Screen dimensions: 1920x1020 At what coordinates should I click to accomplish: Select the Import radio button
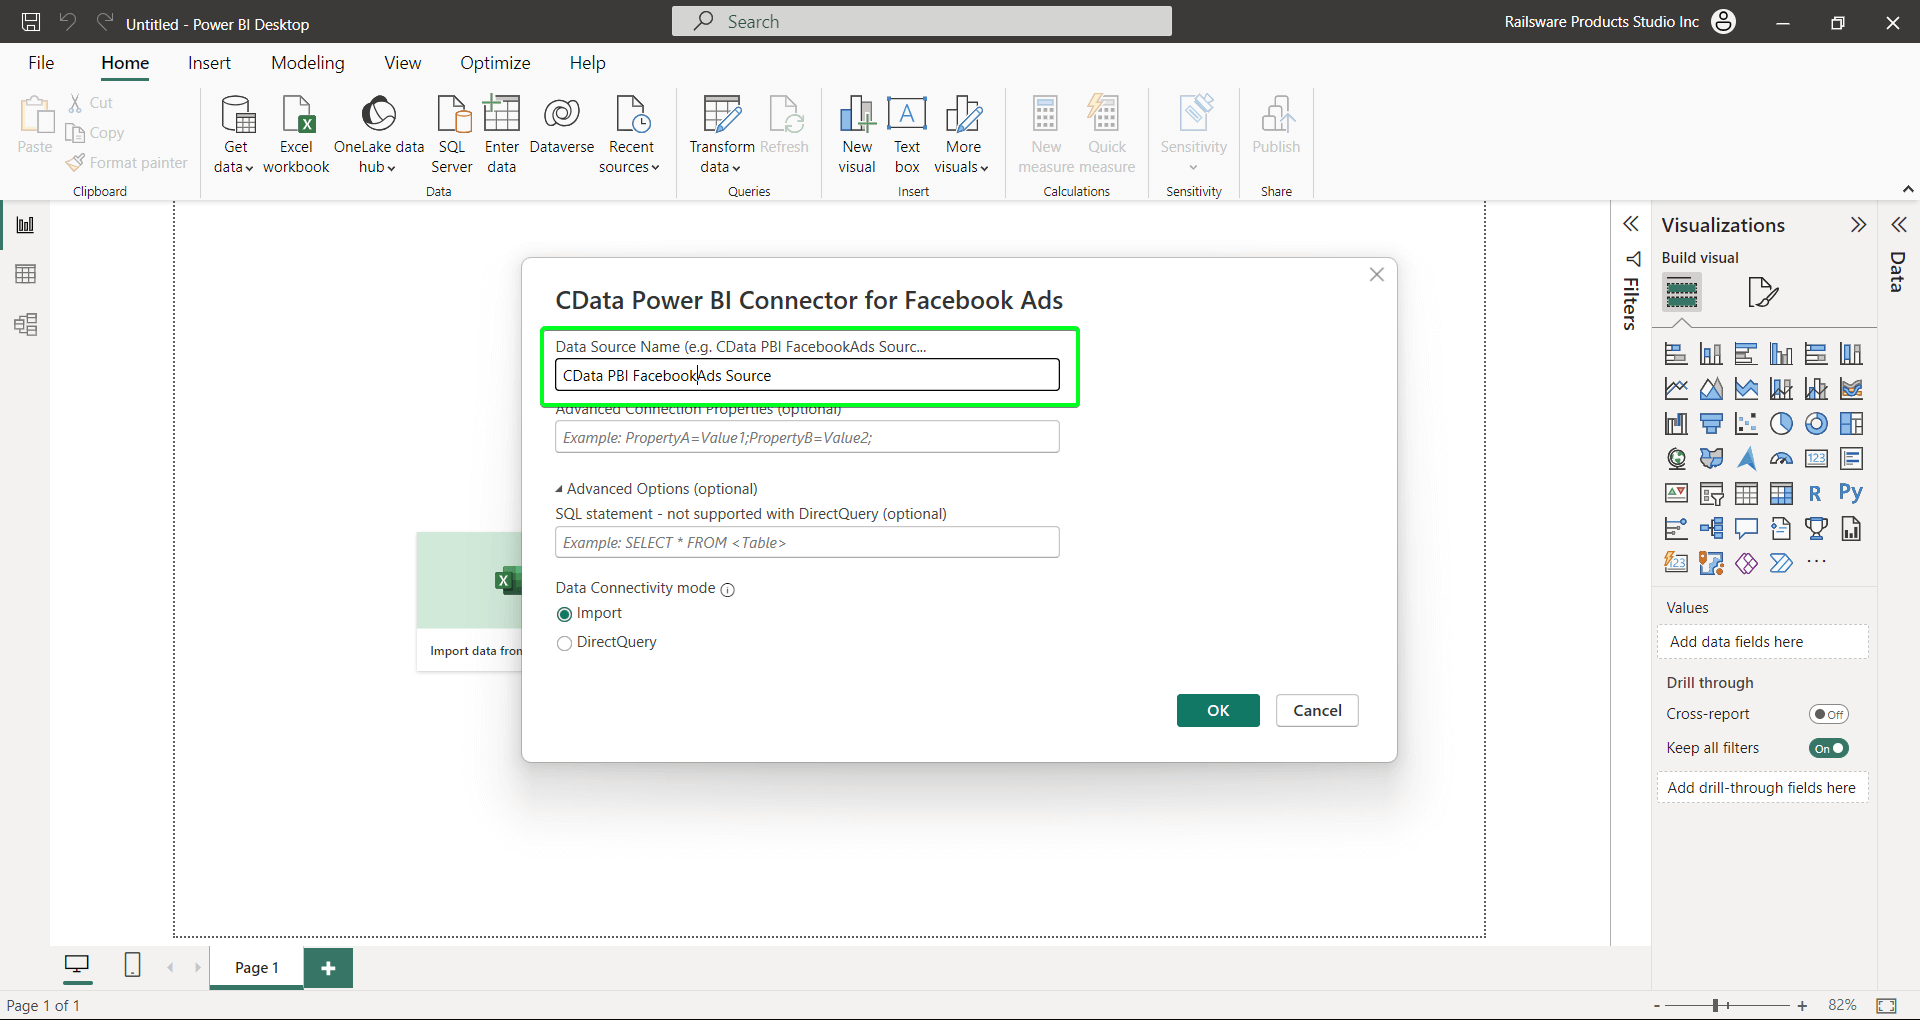[564, 614]
